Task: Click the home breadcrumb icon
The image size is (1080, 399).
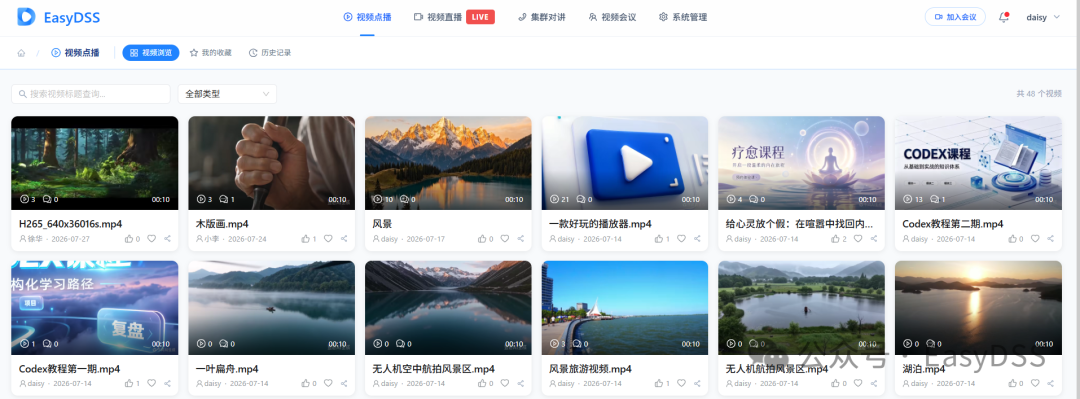Action: [x=21, y=53]
